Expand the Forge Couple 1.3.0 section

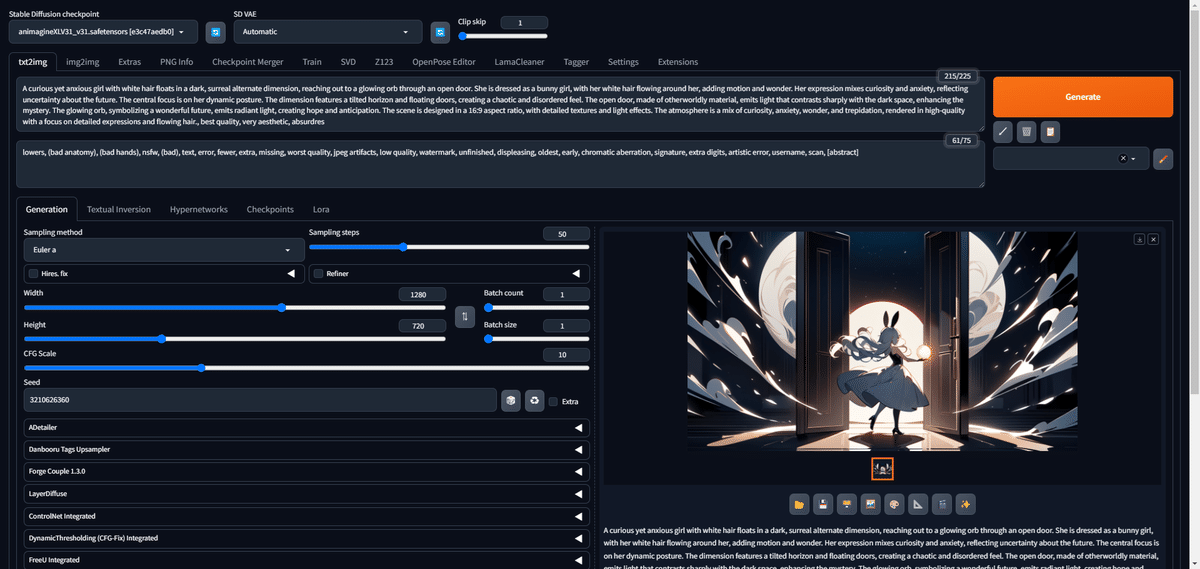pos(306,471)
